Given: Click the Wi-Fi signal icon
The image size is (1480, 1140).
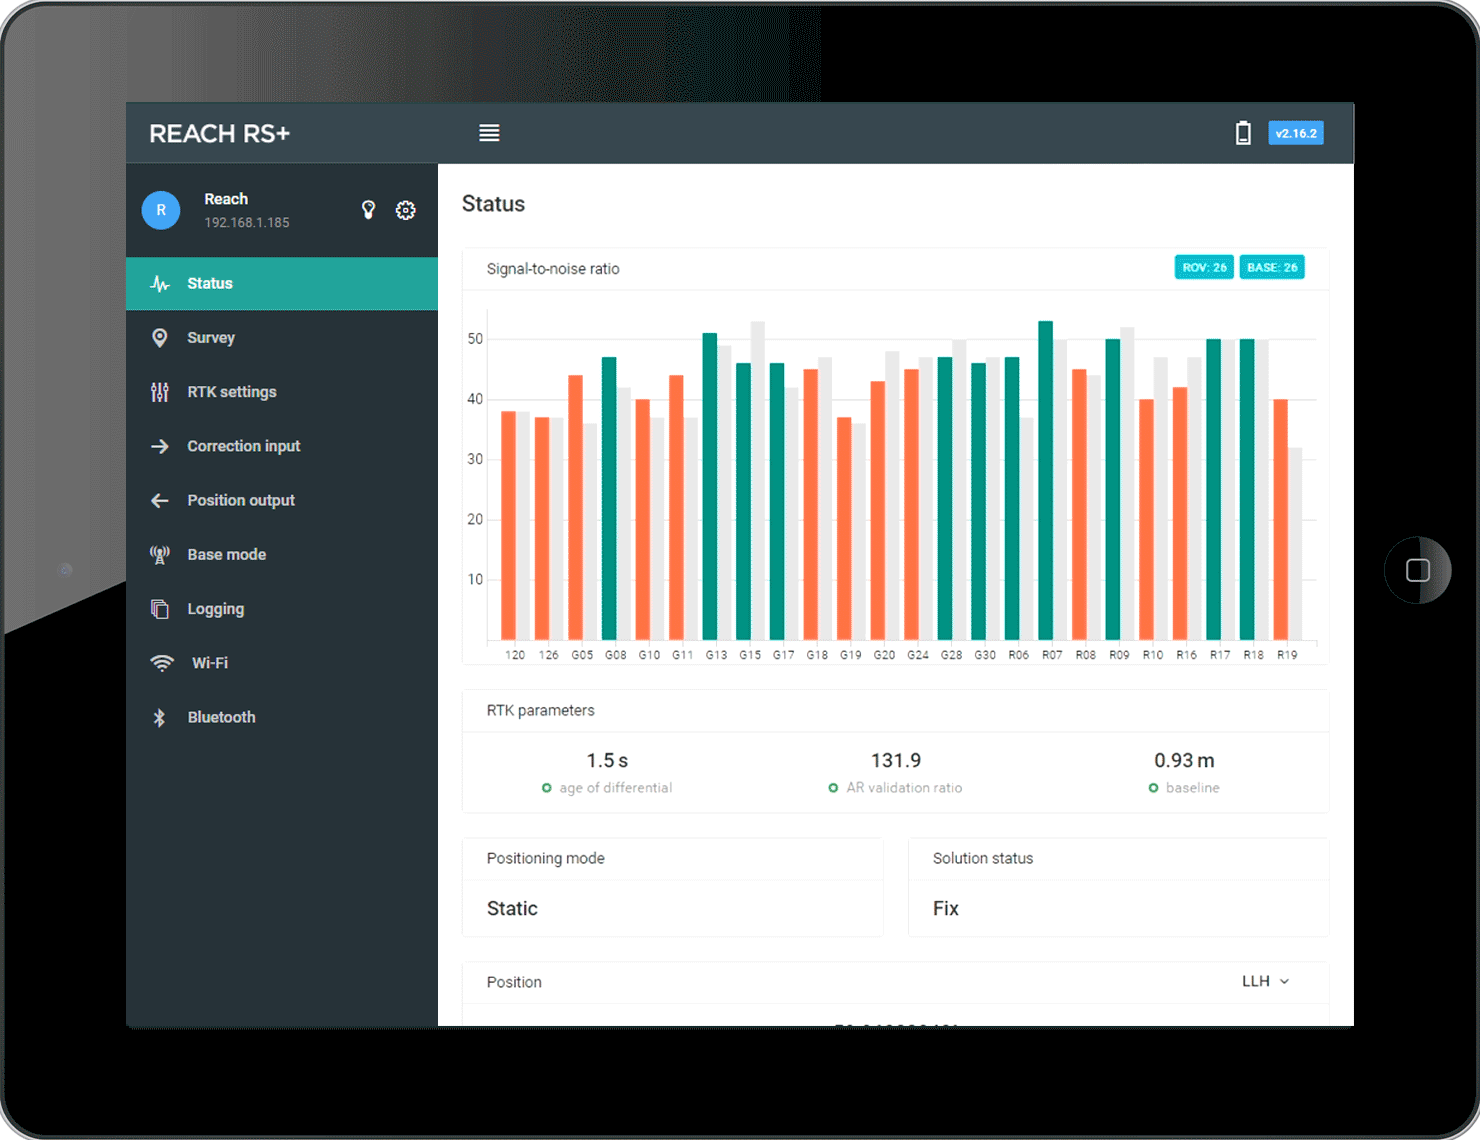Looking at the screenshot, I should tap(161, 663).
